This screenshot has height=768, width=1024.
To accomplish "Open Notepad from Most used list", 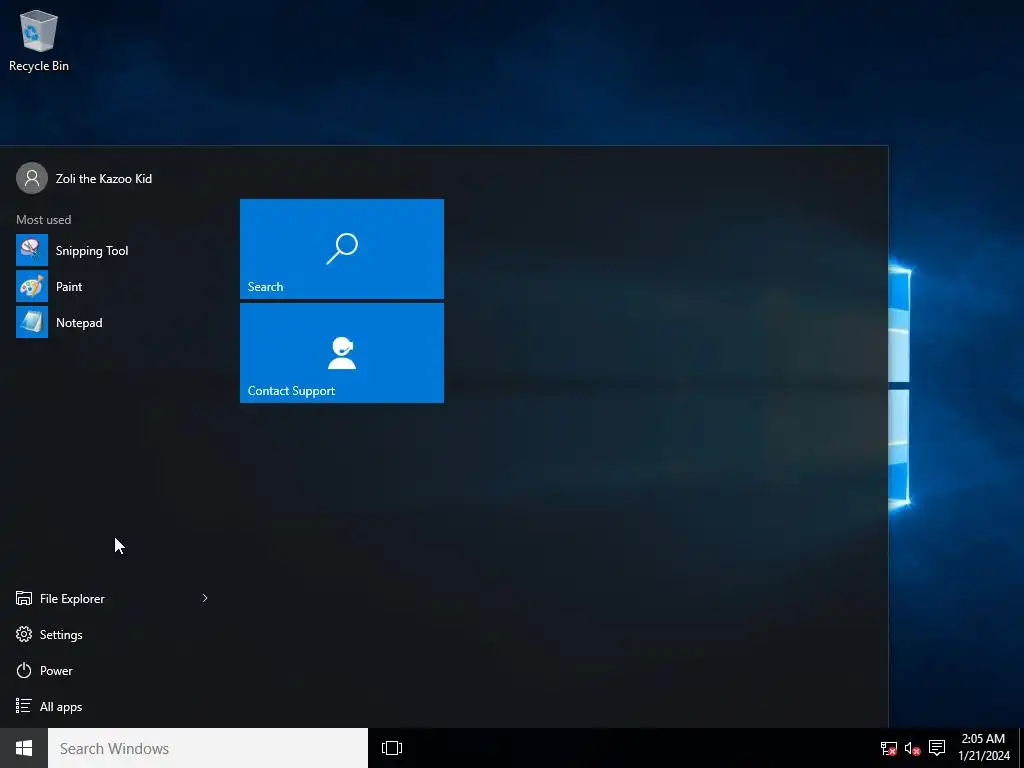I will pos(111,323).
